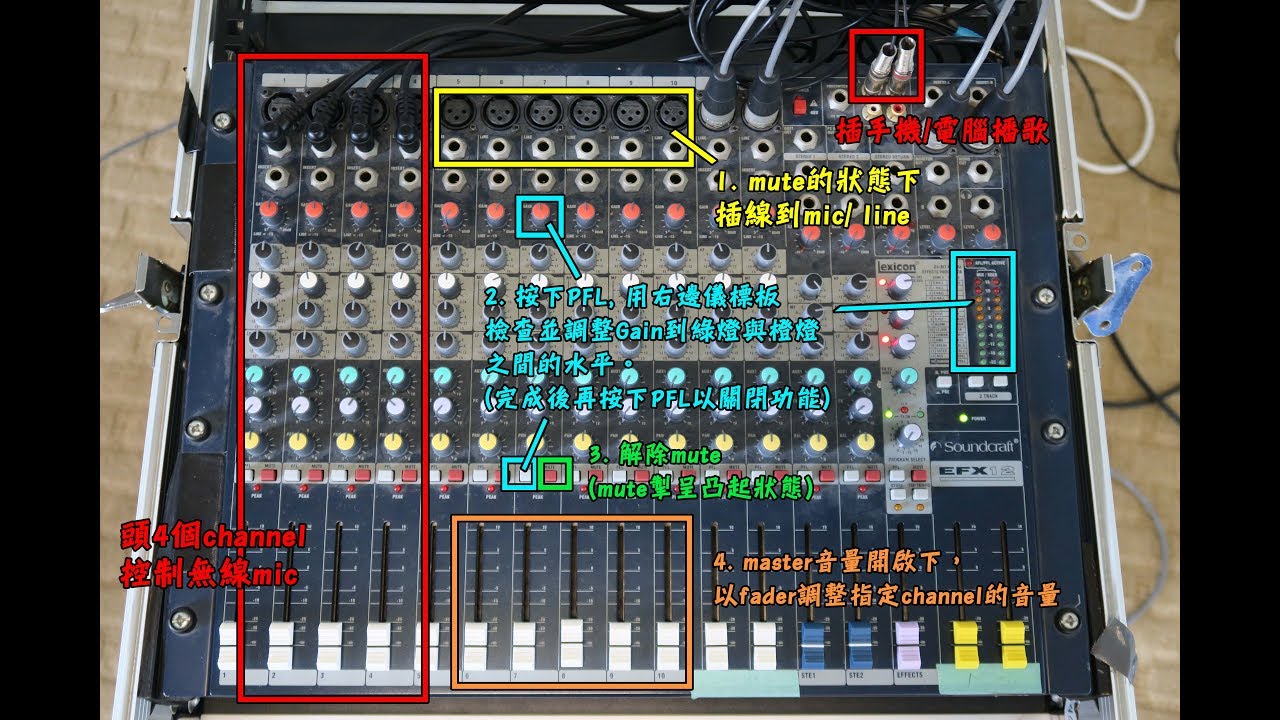This screenshot has width=1280, height=720.
Task: Toggle the red MUTE button on channel 3
Action: pyautogui.click(x=363, y=474)
